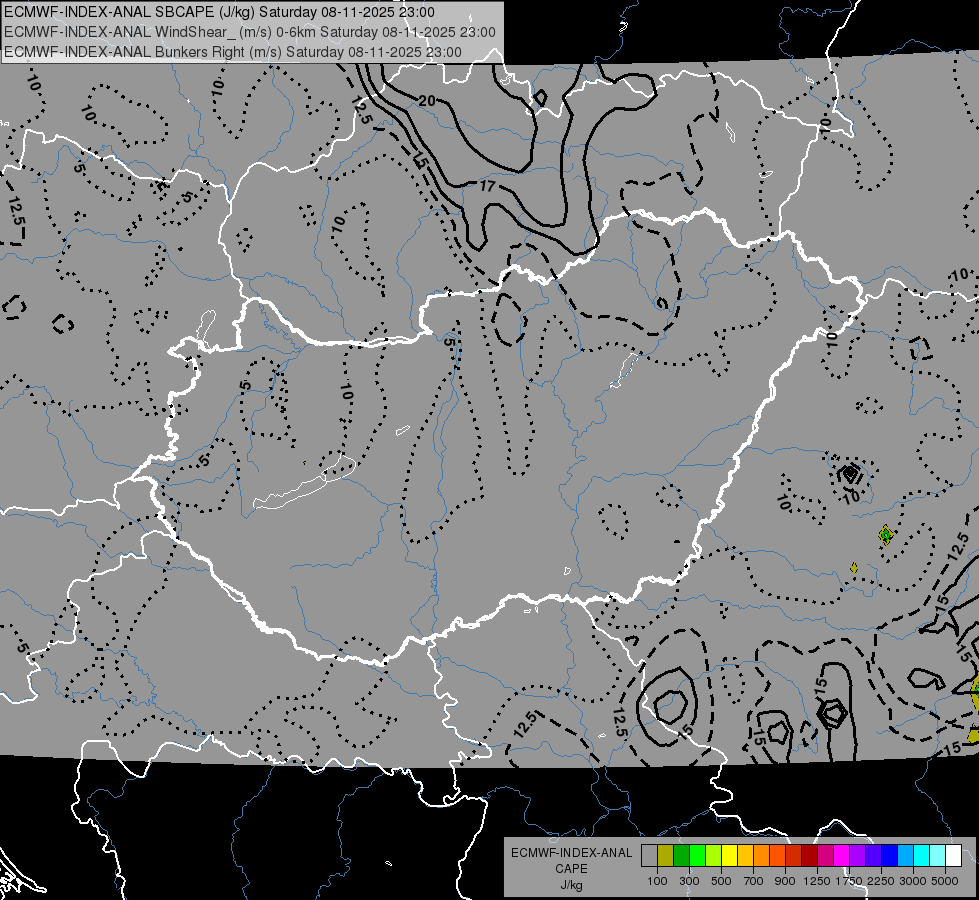Click the legend CAPE label
The image size is (979, 900).
571,869
